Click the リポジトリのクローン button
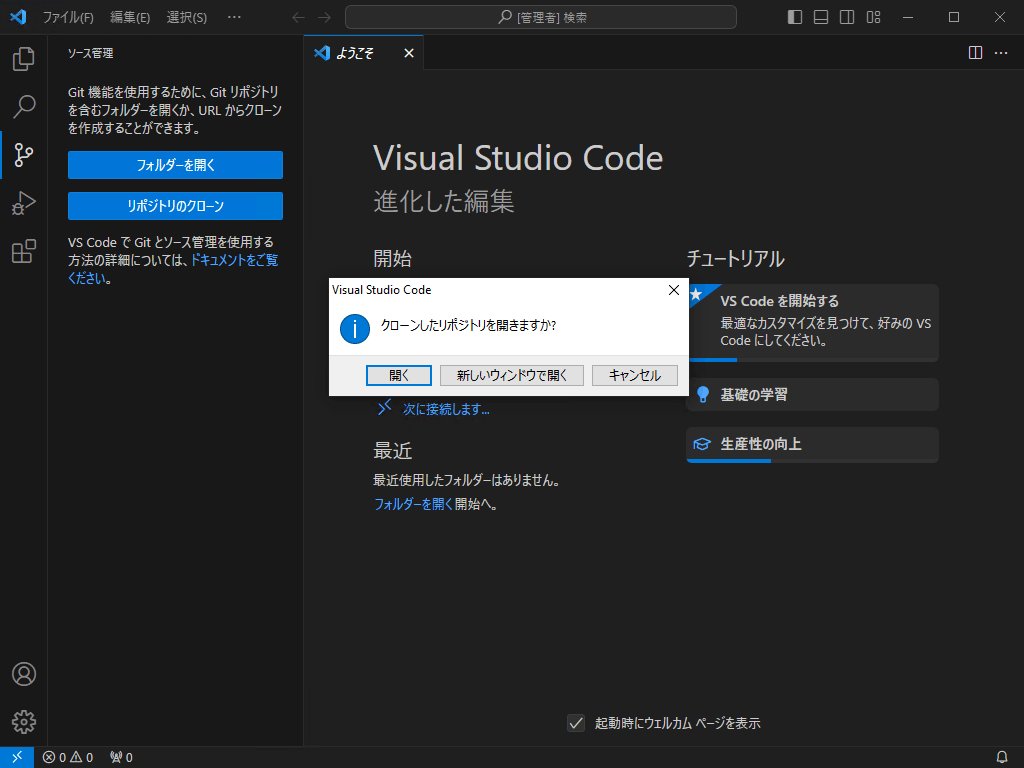Image resolution: width=1024 pixels, height=768 pixels. coord(175,206)
